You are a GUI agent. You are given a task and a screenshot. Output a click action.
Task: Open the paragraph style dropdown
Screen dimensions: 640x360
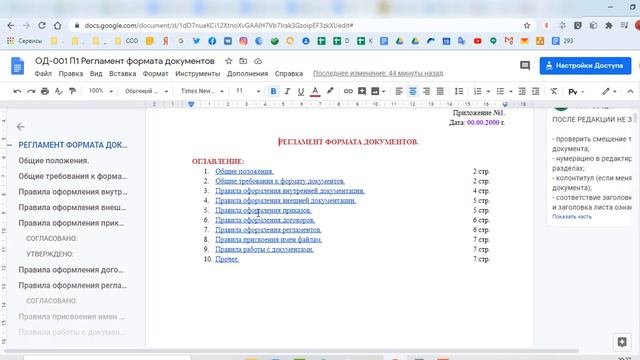point(146,91)
